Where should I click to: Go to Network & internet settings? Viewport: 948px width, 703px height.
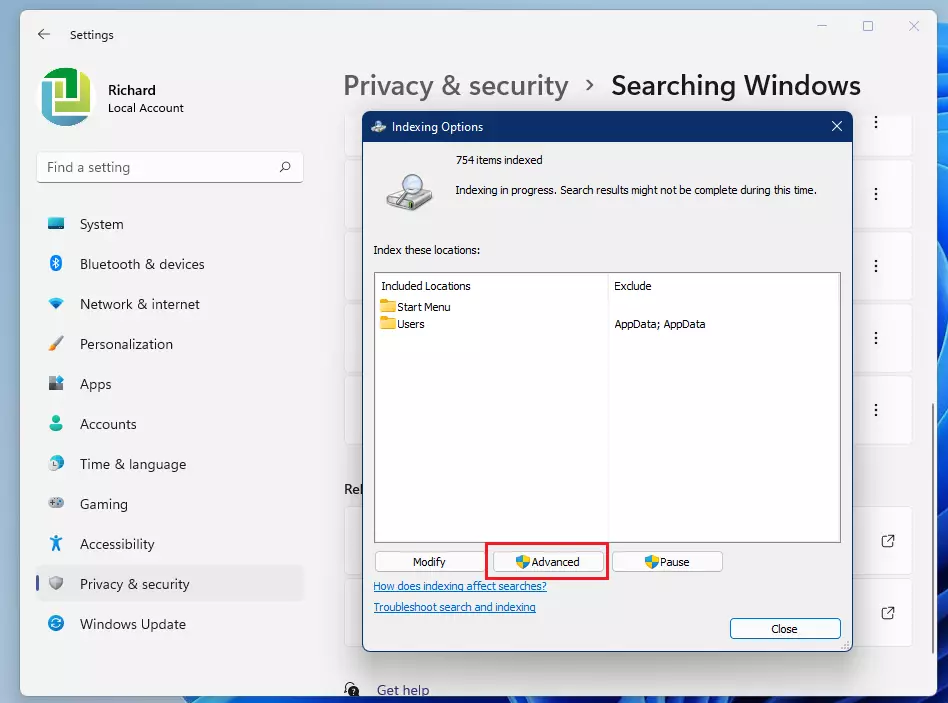169,304
